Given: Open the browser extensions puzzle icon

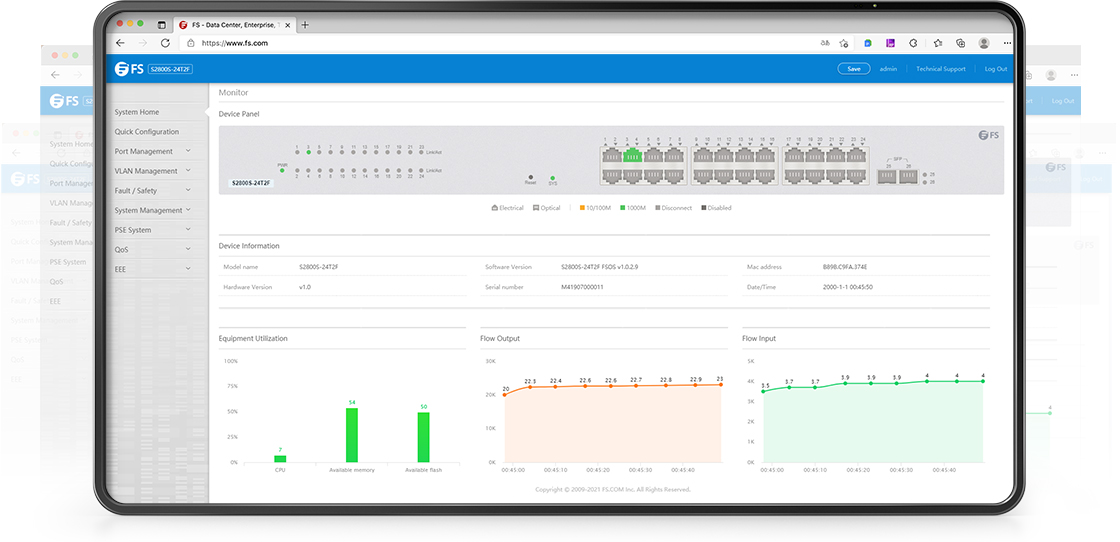Looking at the screenshot, I should tap(913, 43).
